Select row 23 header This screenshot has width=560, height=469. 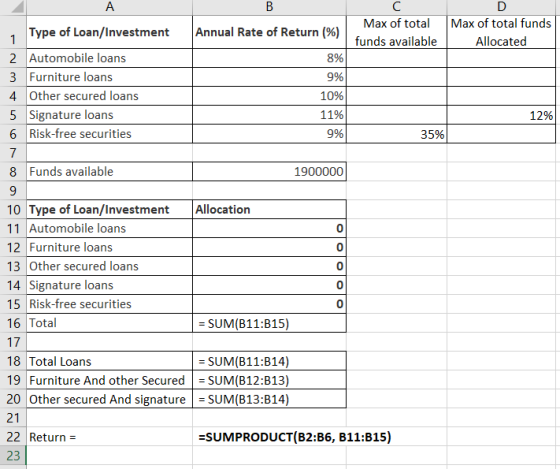coord(13,455)
